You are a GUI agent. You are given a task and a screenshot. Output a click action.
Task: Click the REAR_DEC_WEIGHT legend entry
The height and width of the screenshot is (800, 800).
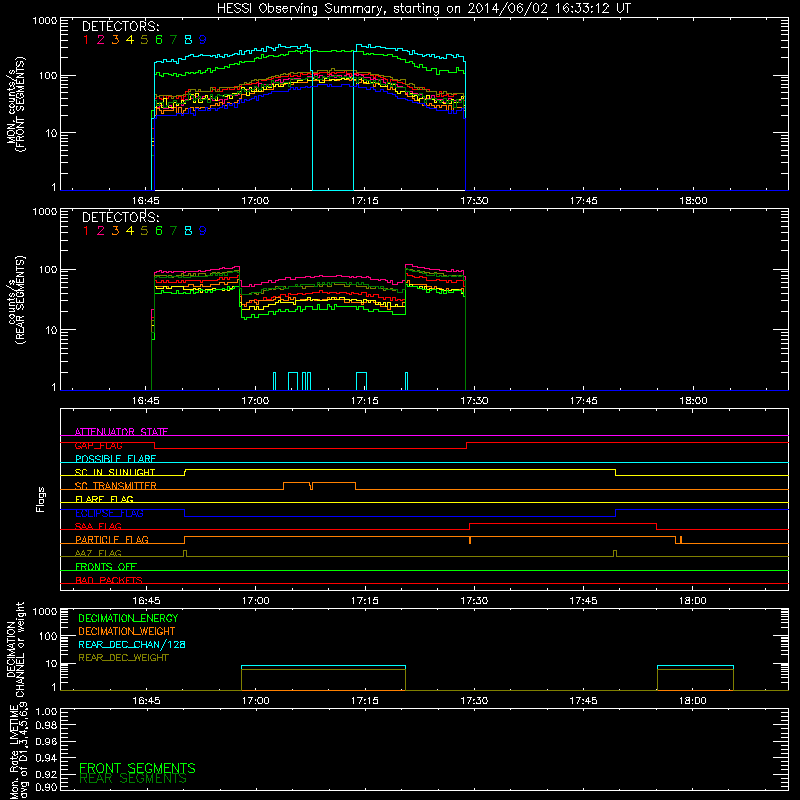coord(123,658)
